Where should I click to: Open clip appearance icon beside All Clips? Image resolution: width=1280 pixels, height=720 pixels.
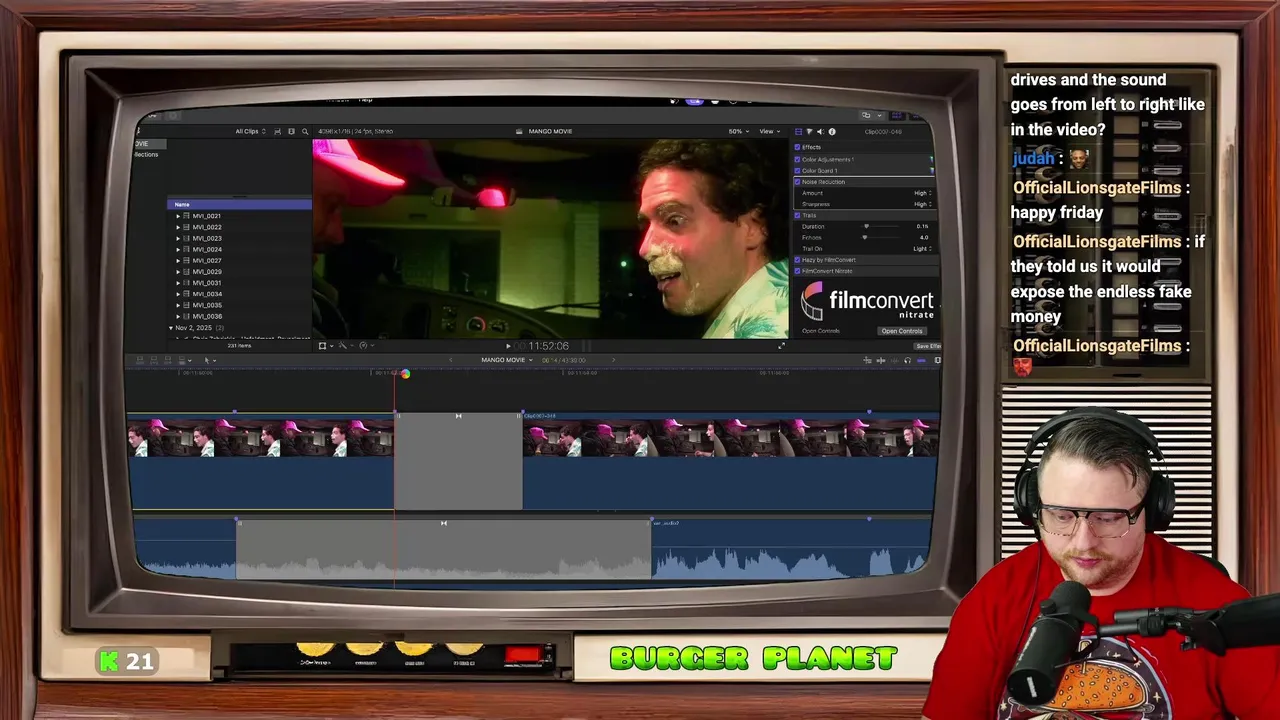point(276,131)
